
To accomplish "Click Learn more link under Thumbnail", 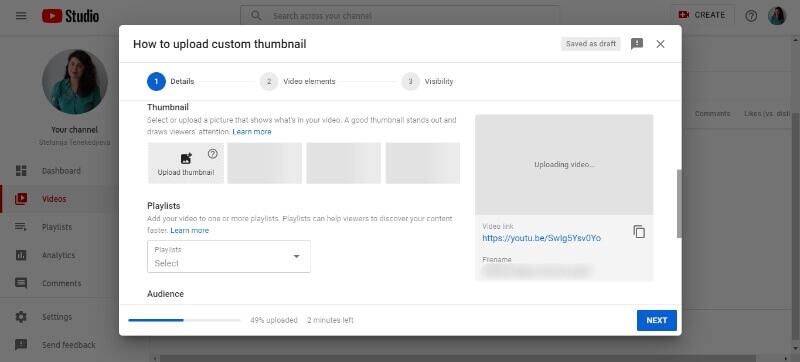I will [x=252, y=132].
